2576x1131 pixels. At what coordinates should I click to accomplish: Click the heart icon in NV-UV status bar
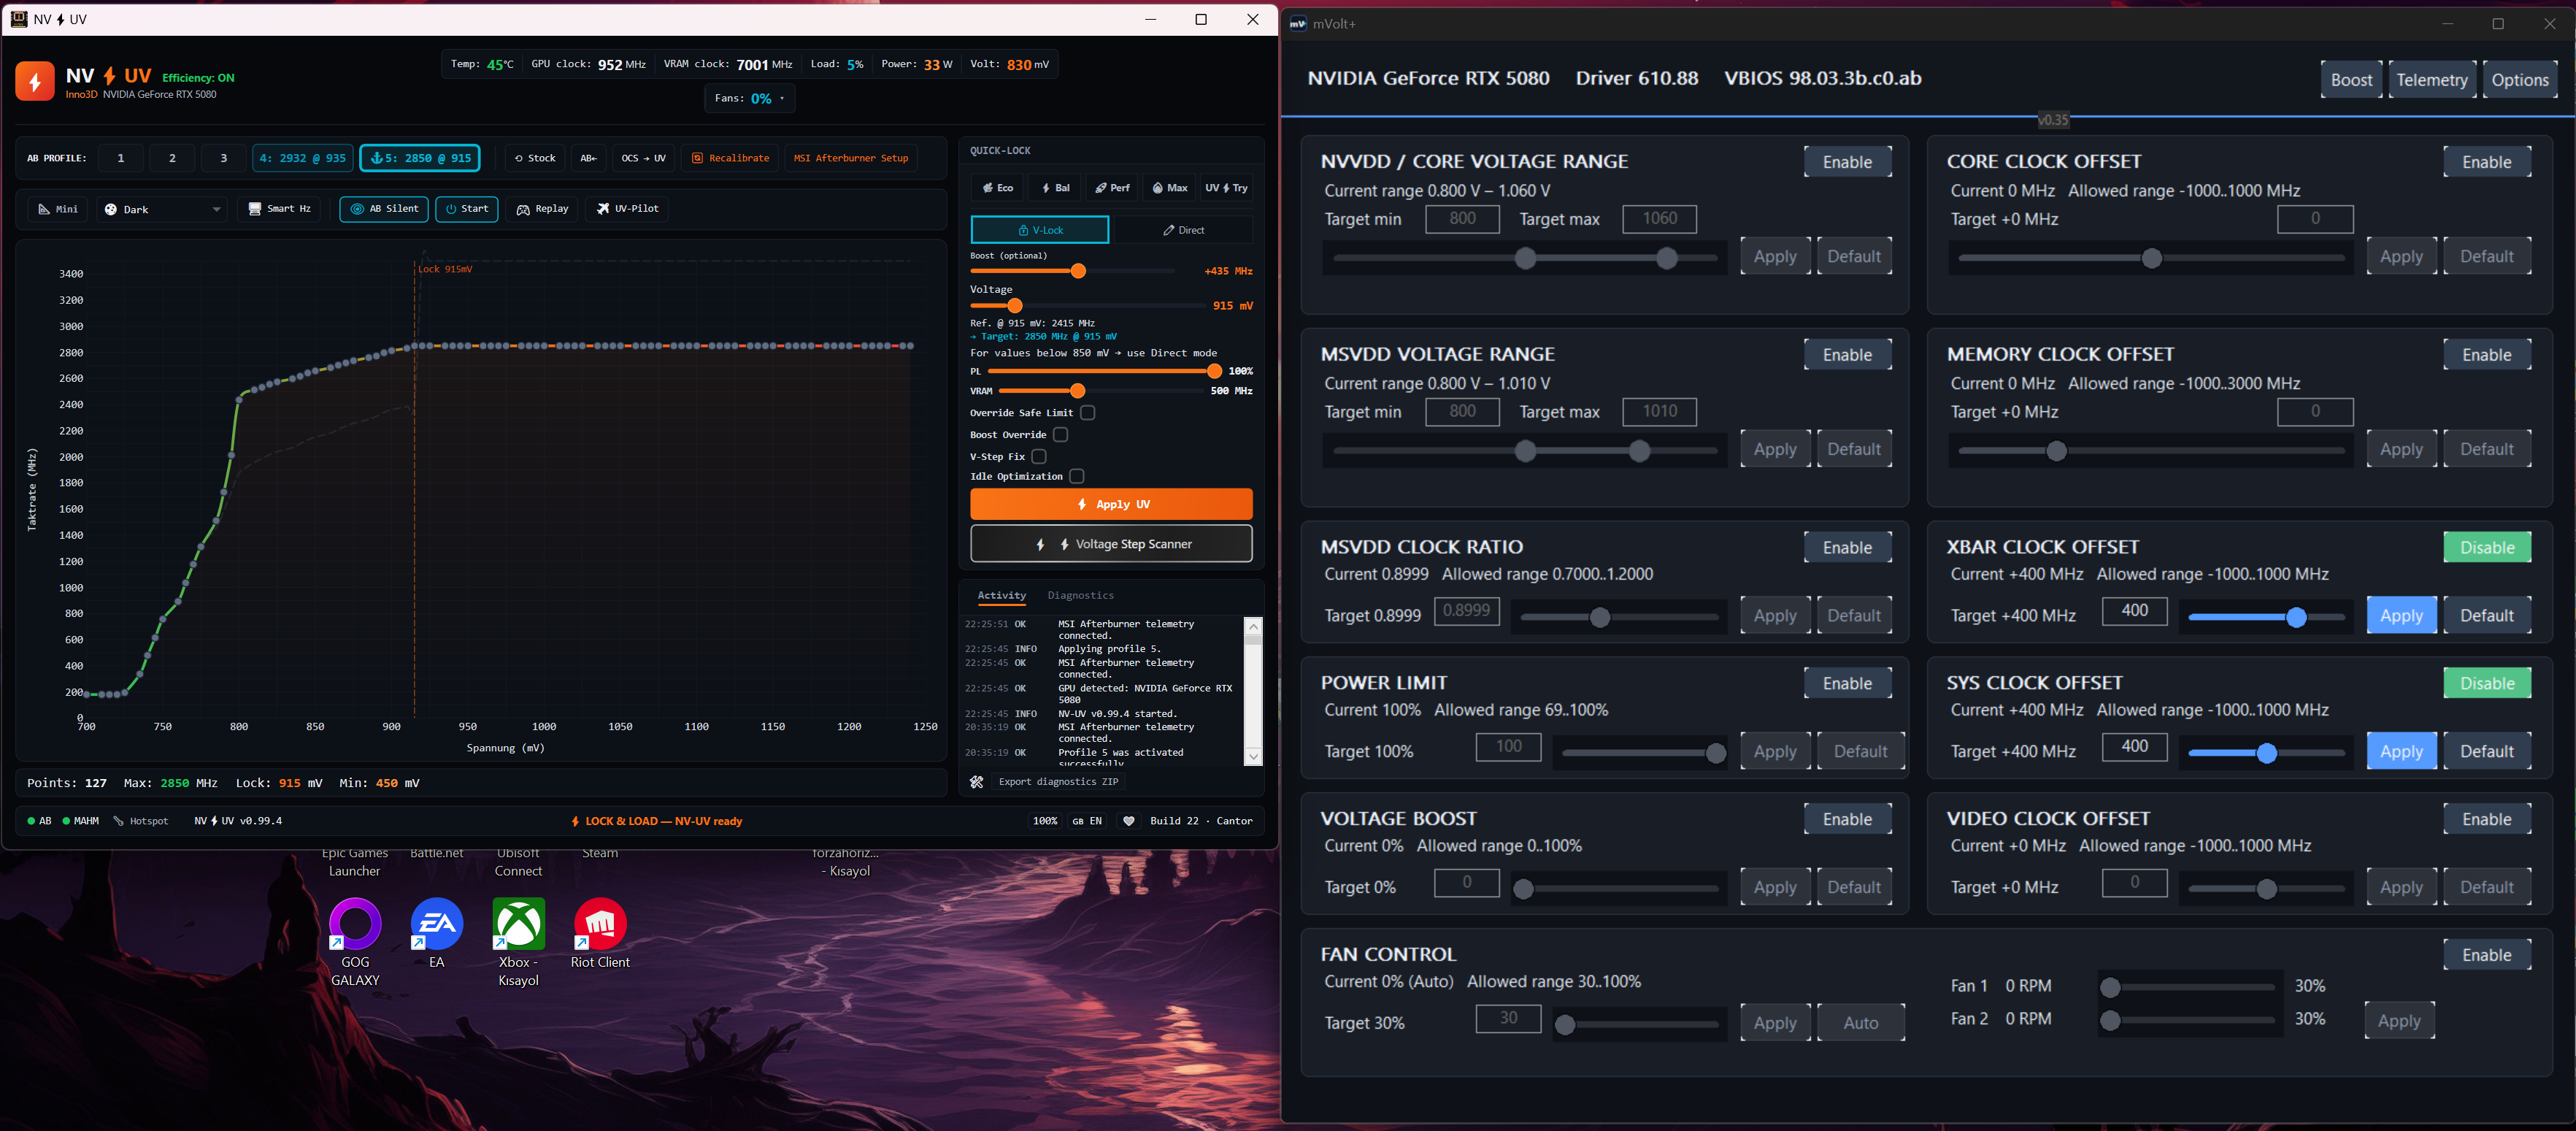1129,821
